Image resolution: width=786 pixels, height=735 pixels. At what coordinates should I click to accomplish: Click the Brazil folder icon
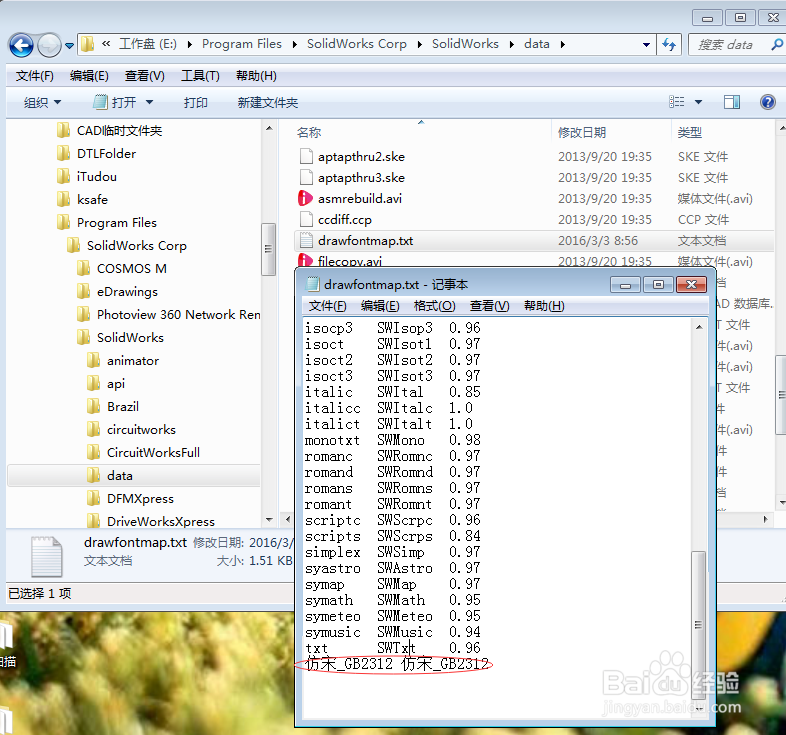[x=94, y=407]
